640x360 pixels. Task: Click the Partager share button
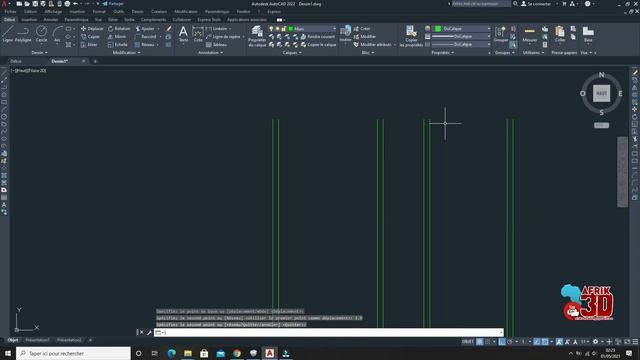pos(113,4)
